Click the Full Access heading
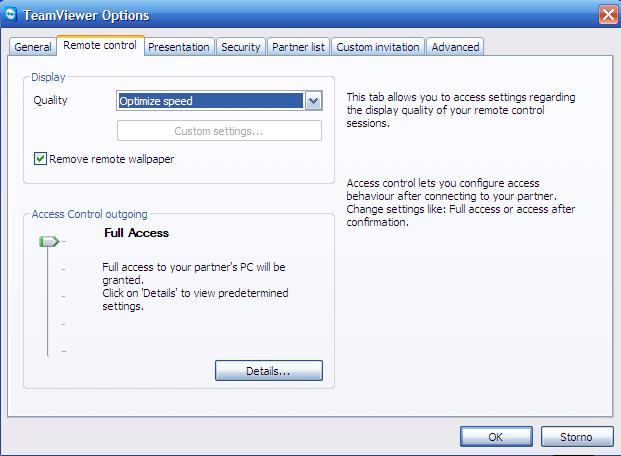Viewport: 621px width, 456px height. click(136, 233)
